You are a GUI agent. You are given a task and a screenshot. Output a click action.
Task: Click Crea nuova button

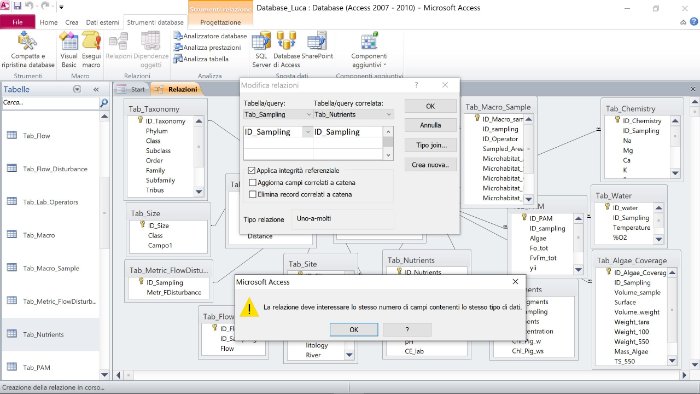tap(430, 165)
